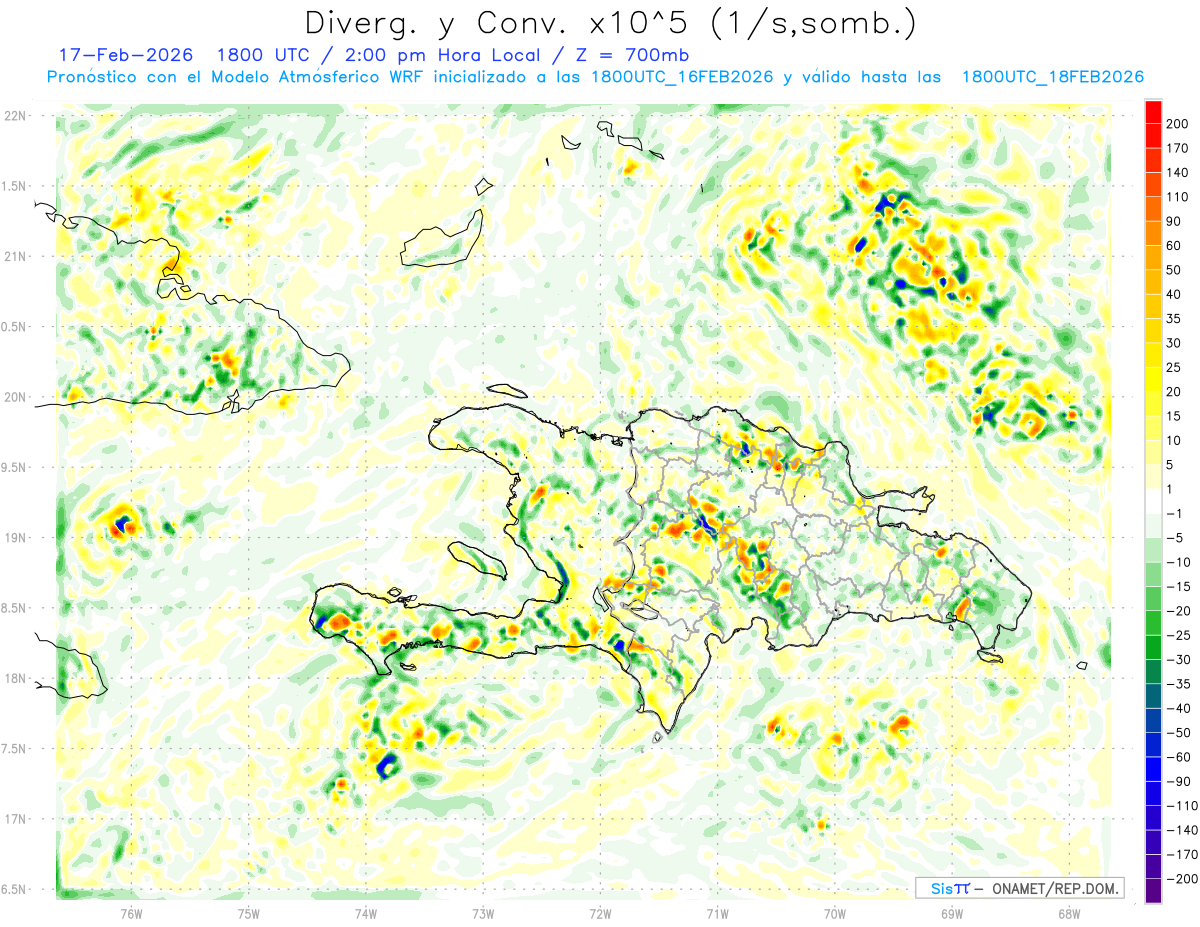This screenshot has width=1200, height=927.
Task: Click the 72W longitude label
Action: pyautogui.click(x=600, y=913)
